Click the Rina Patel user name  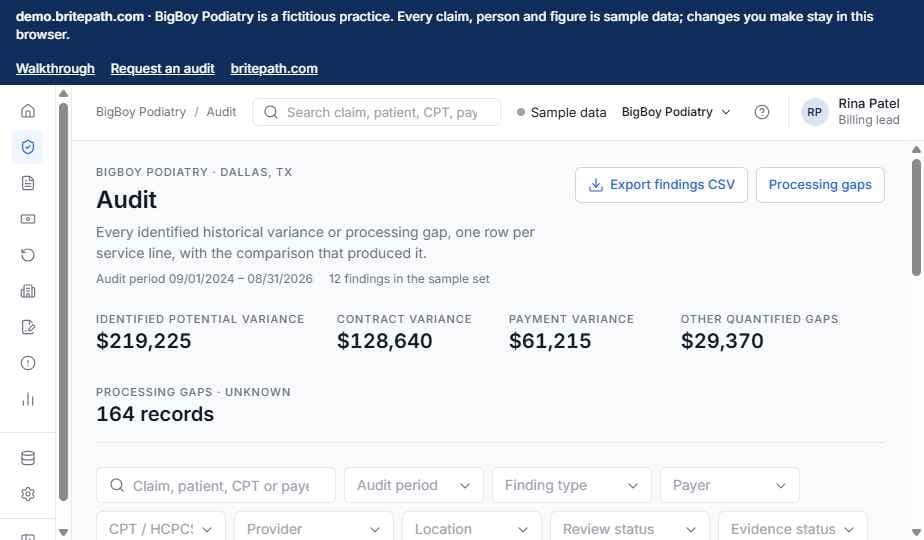[869, 104]
